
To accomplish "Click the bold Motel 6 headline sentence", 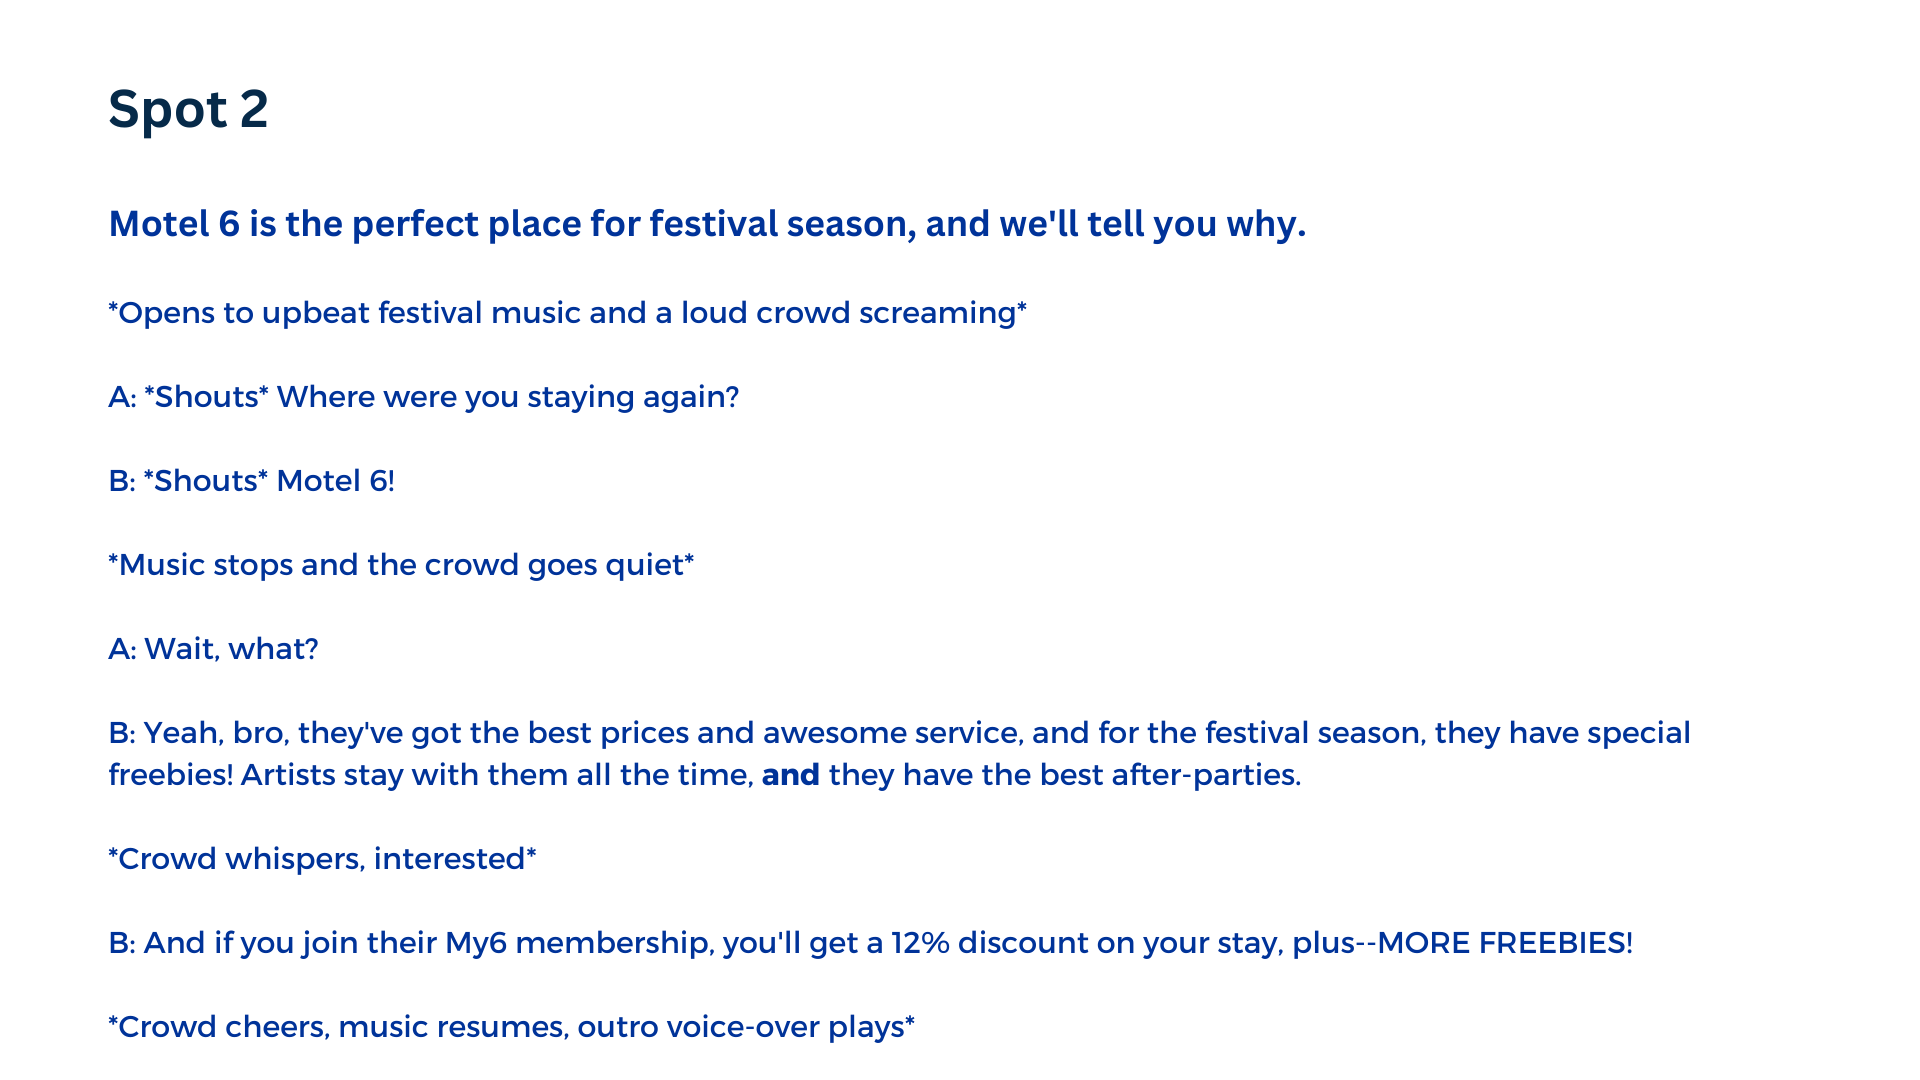I will click(x=706, y=224).
